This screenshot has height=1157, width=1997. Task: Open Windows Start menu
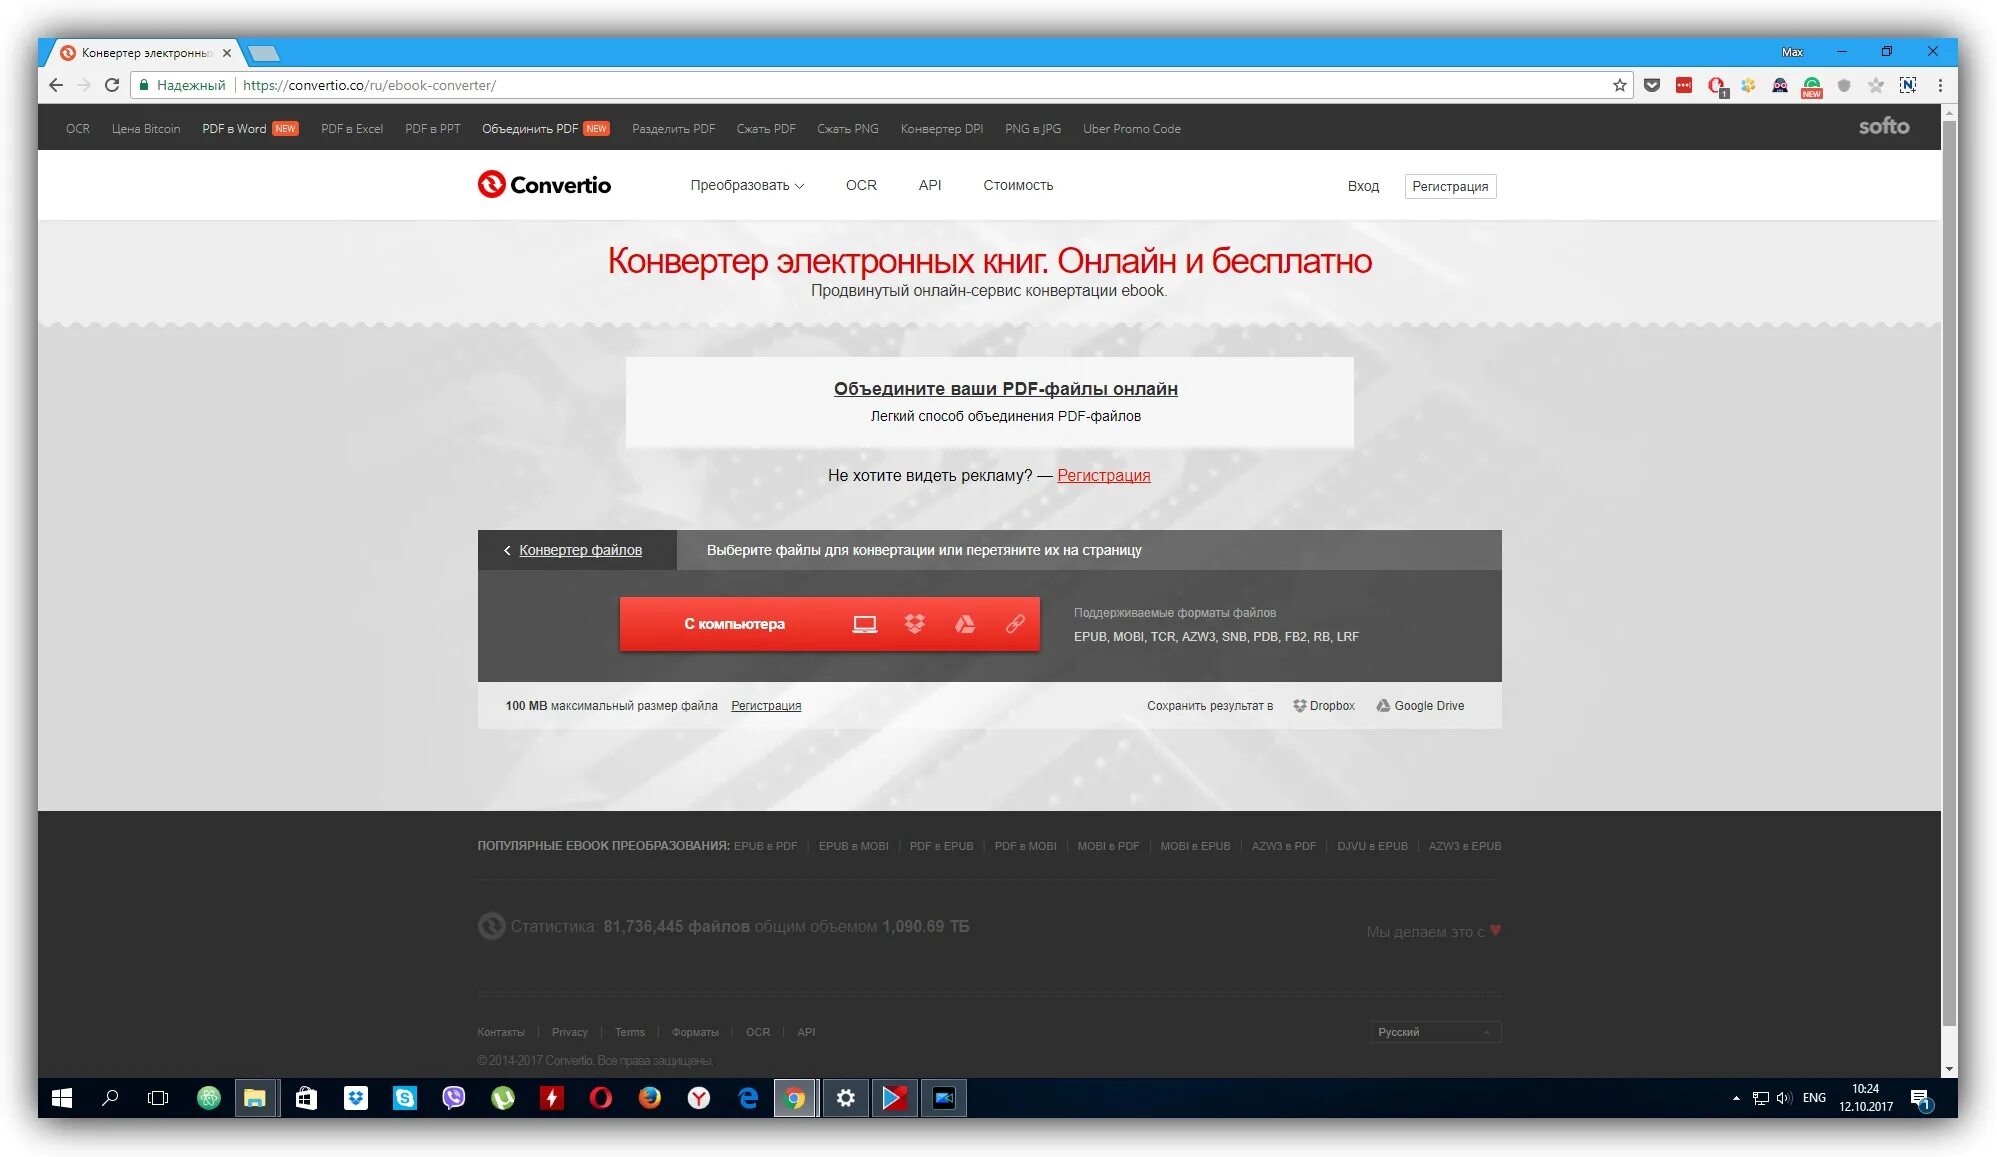point(61,1098)
